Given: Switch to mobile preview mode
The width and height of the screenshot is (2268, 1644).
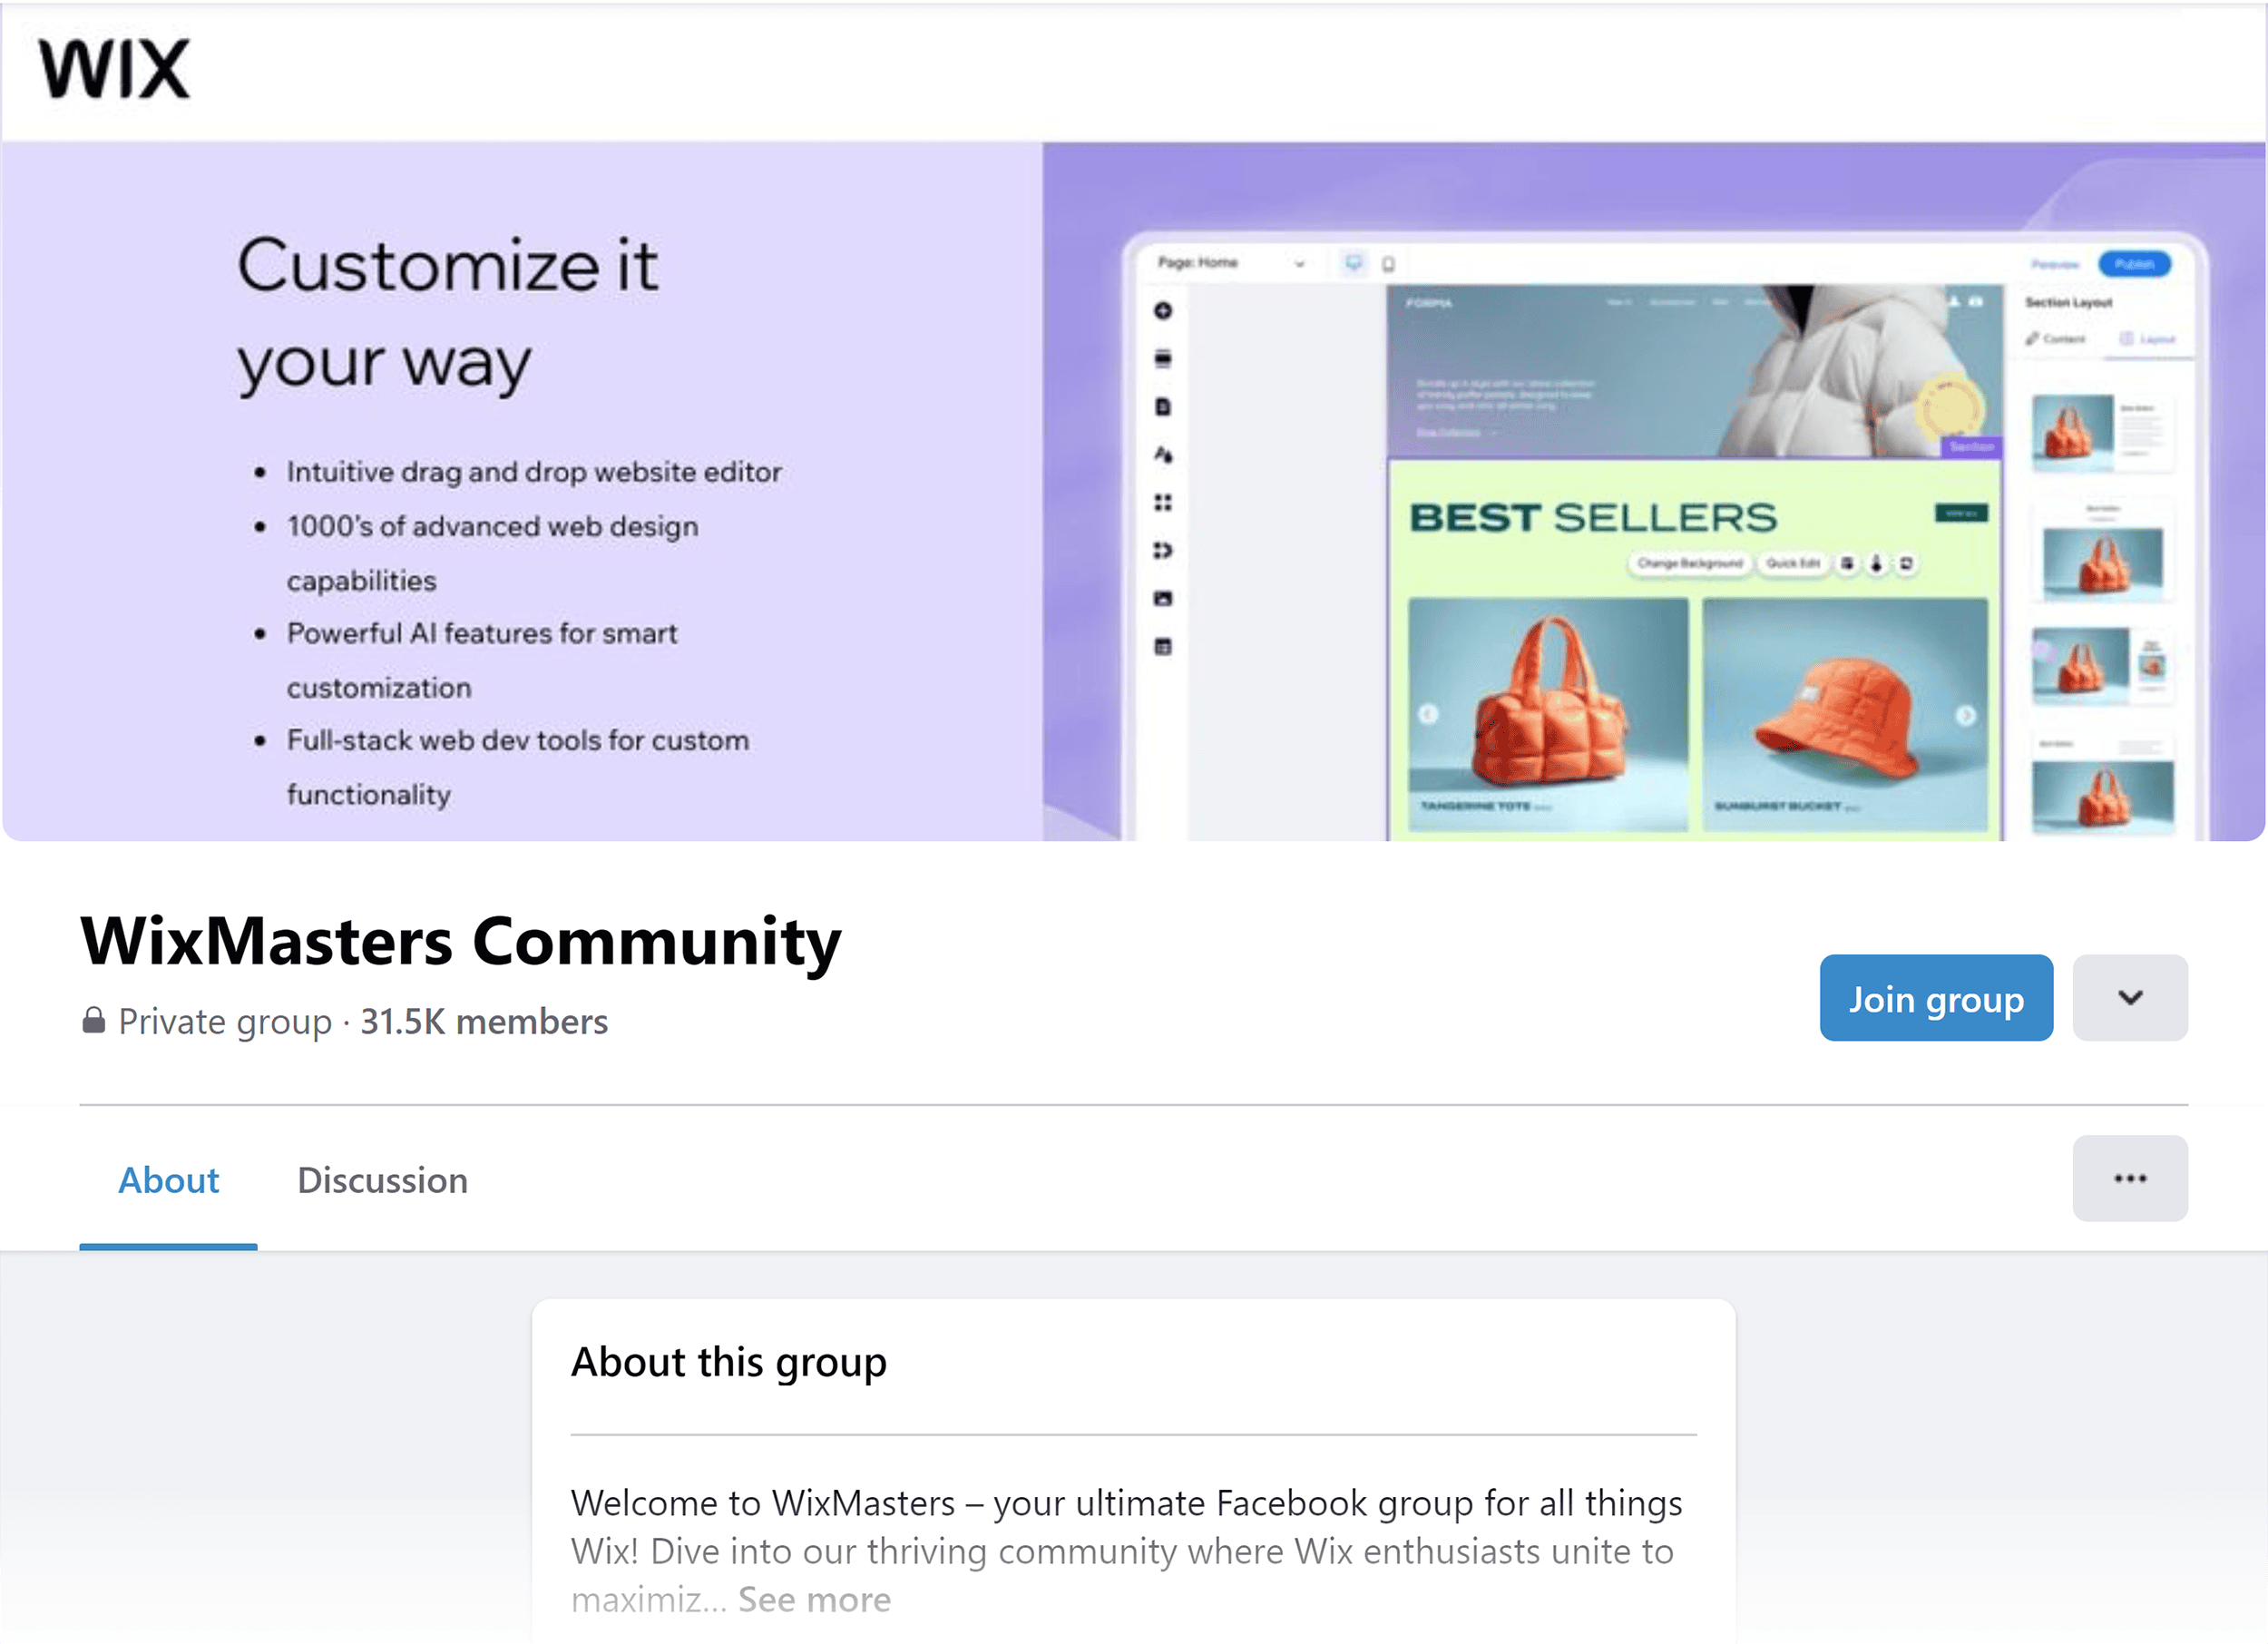Looking at the screenshot, I should click(x=1389, y=264).
